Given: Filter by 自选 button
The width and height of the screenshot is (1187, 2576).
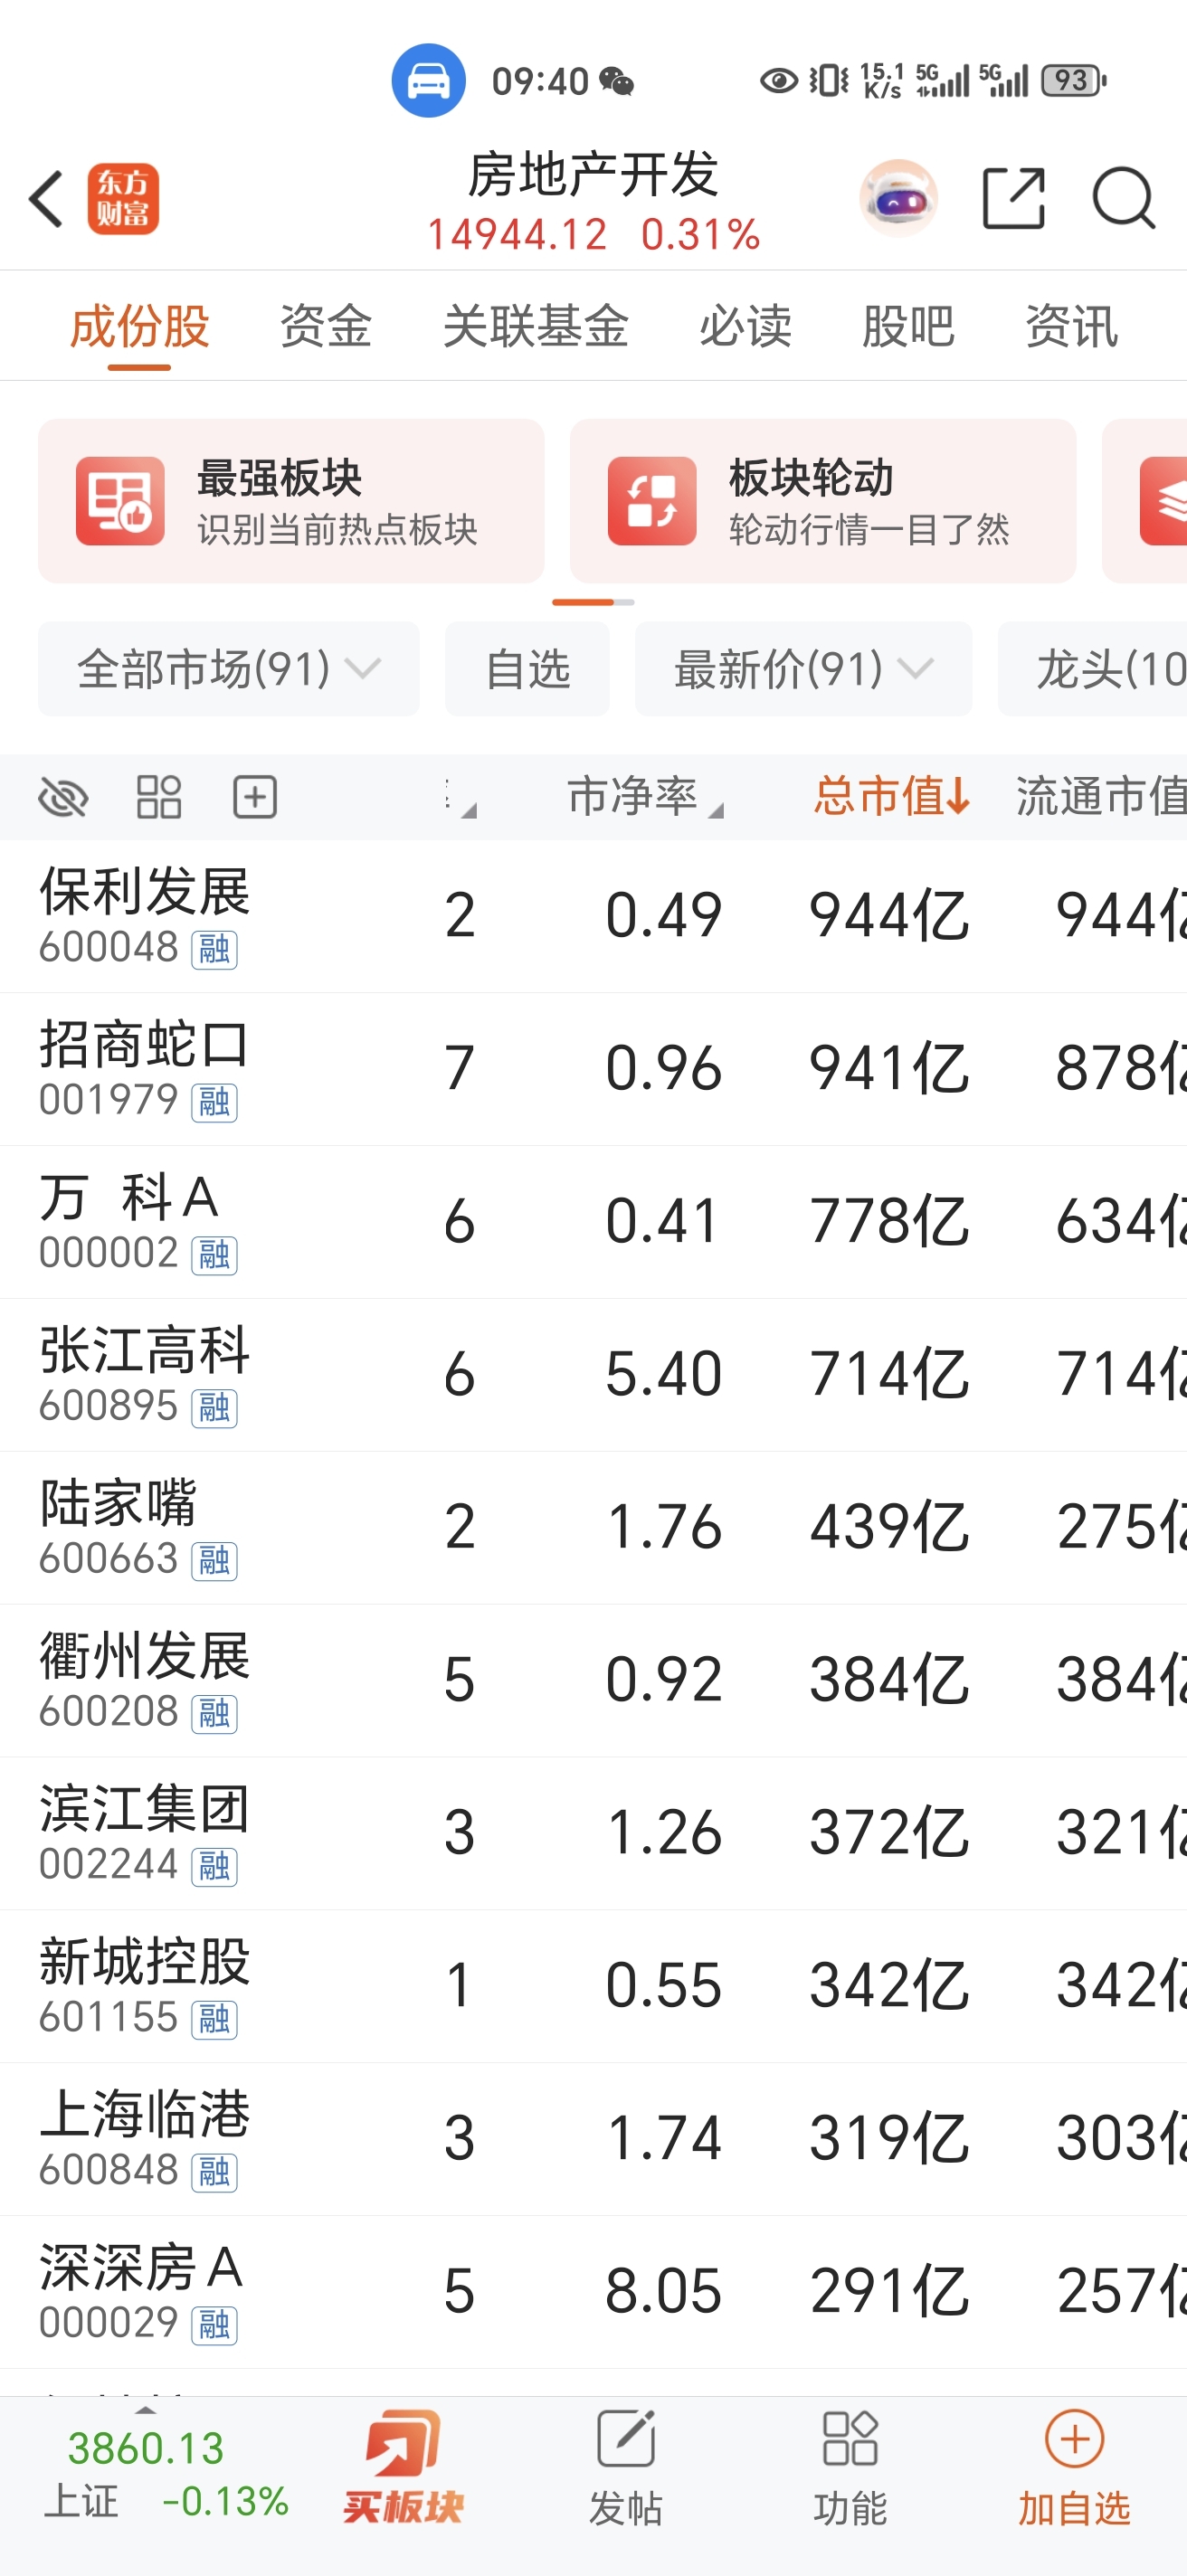Looking at the screenshot, I should click(528, 669).
